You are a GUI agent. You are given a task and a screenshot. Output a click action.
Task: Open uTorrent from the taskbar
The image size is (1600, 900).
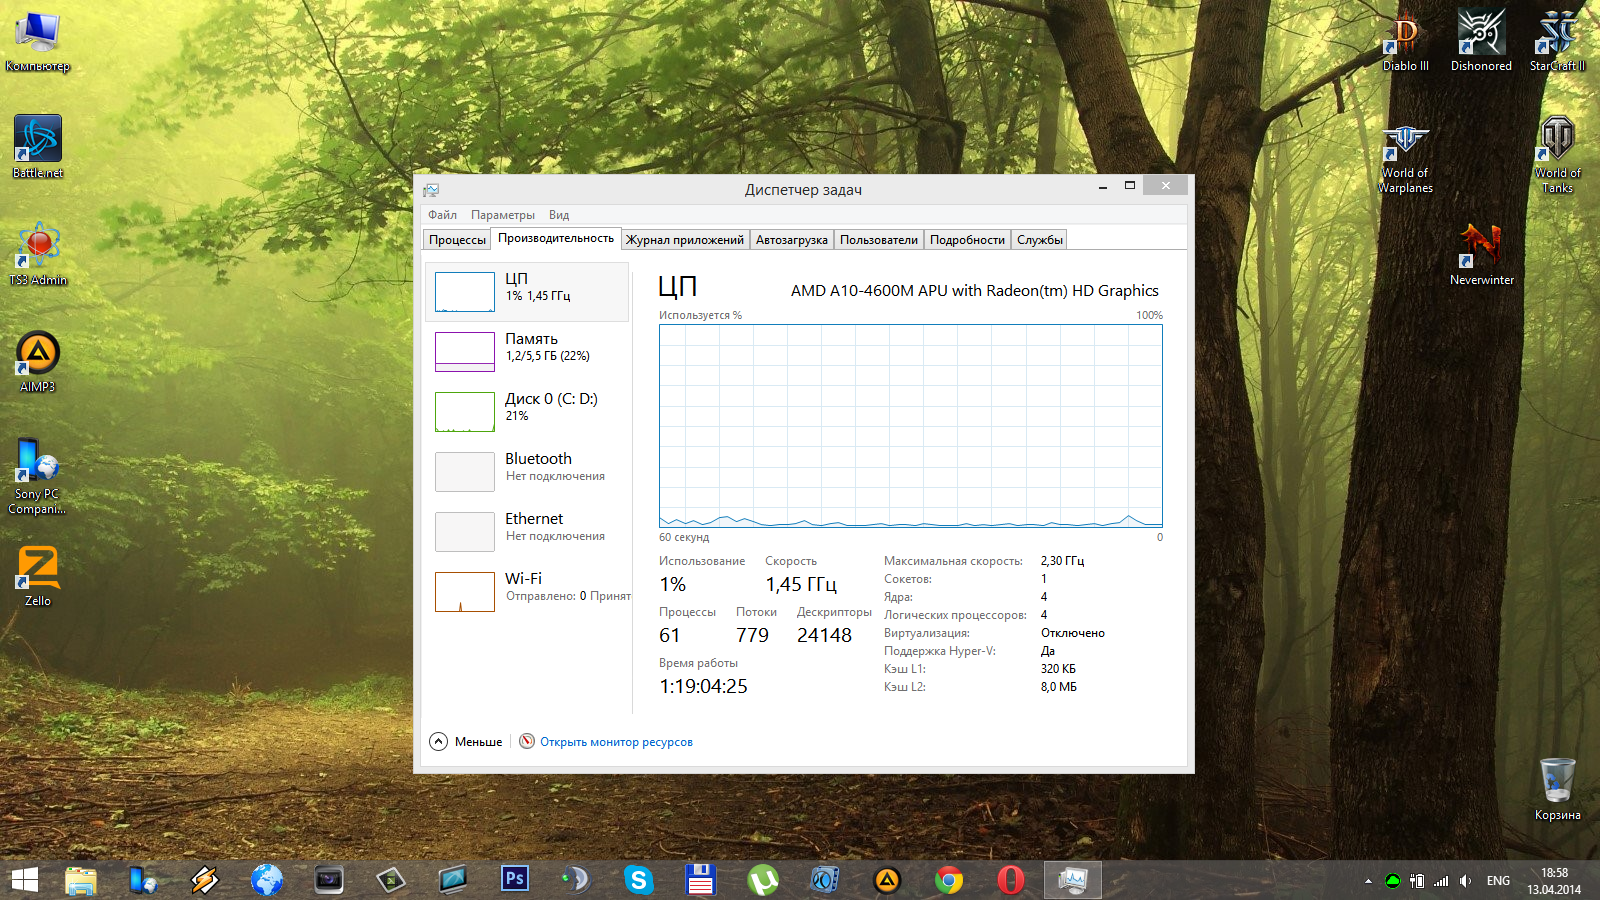pyautogui.click(x=763, y=879)
